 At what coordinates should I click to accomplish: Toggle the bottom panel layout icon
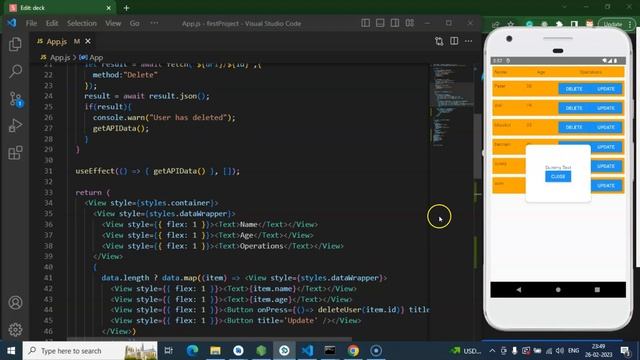point(380,23)
